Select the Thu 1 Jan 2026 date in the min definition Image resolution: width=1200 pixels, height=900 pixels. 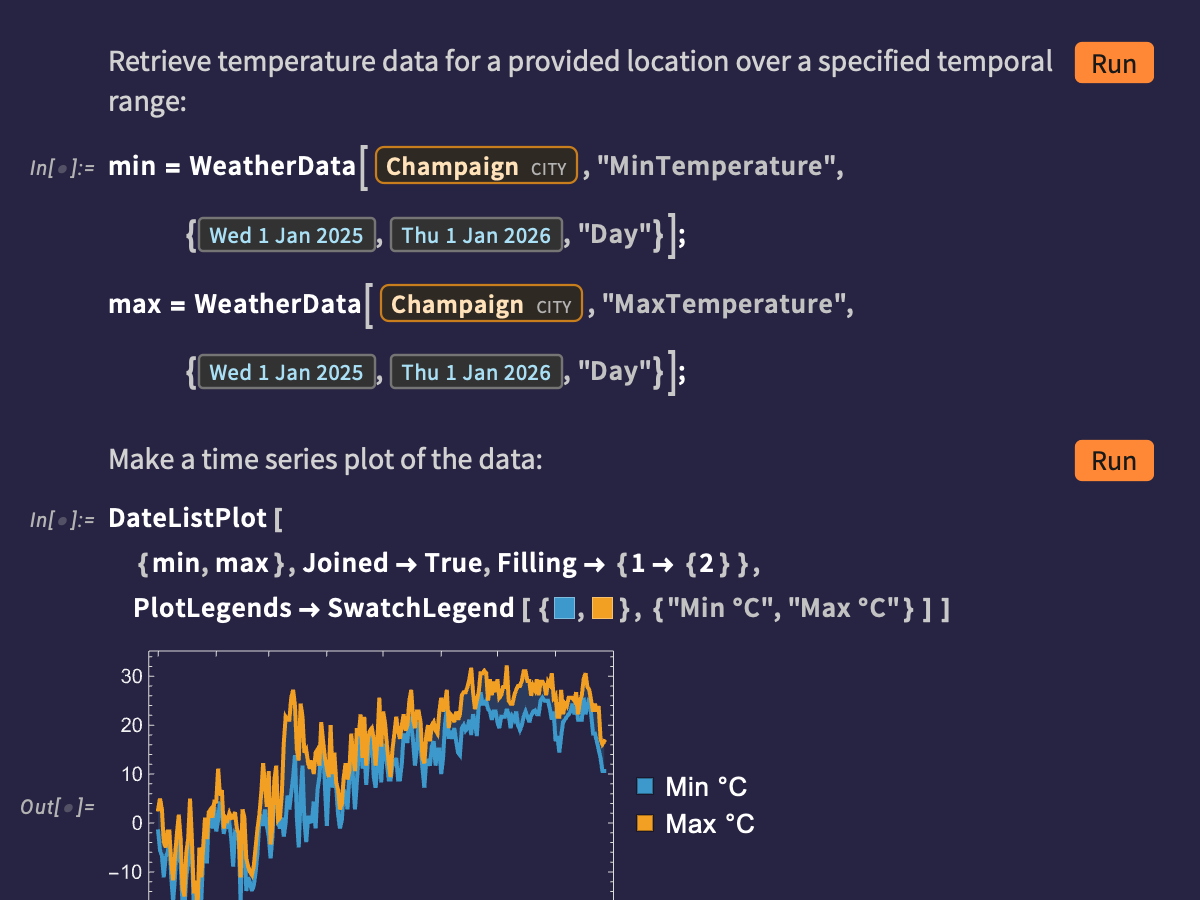coord(476,236)
